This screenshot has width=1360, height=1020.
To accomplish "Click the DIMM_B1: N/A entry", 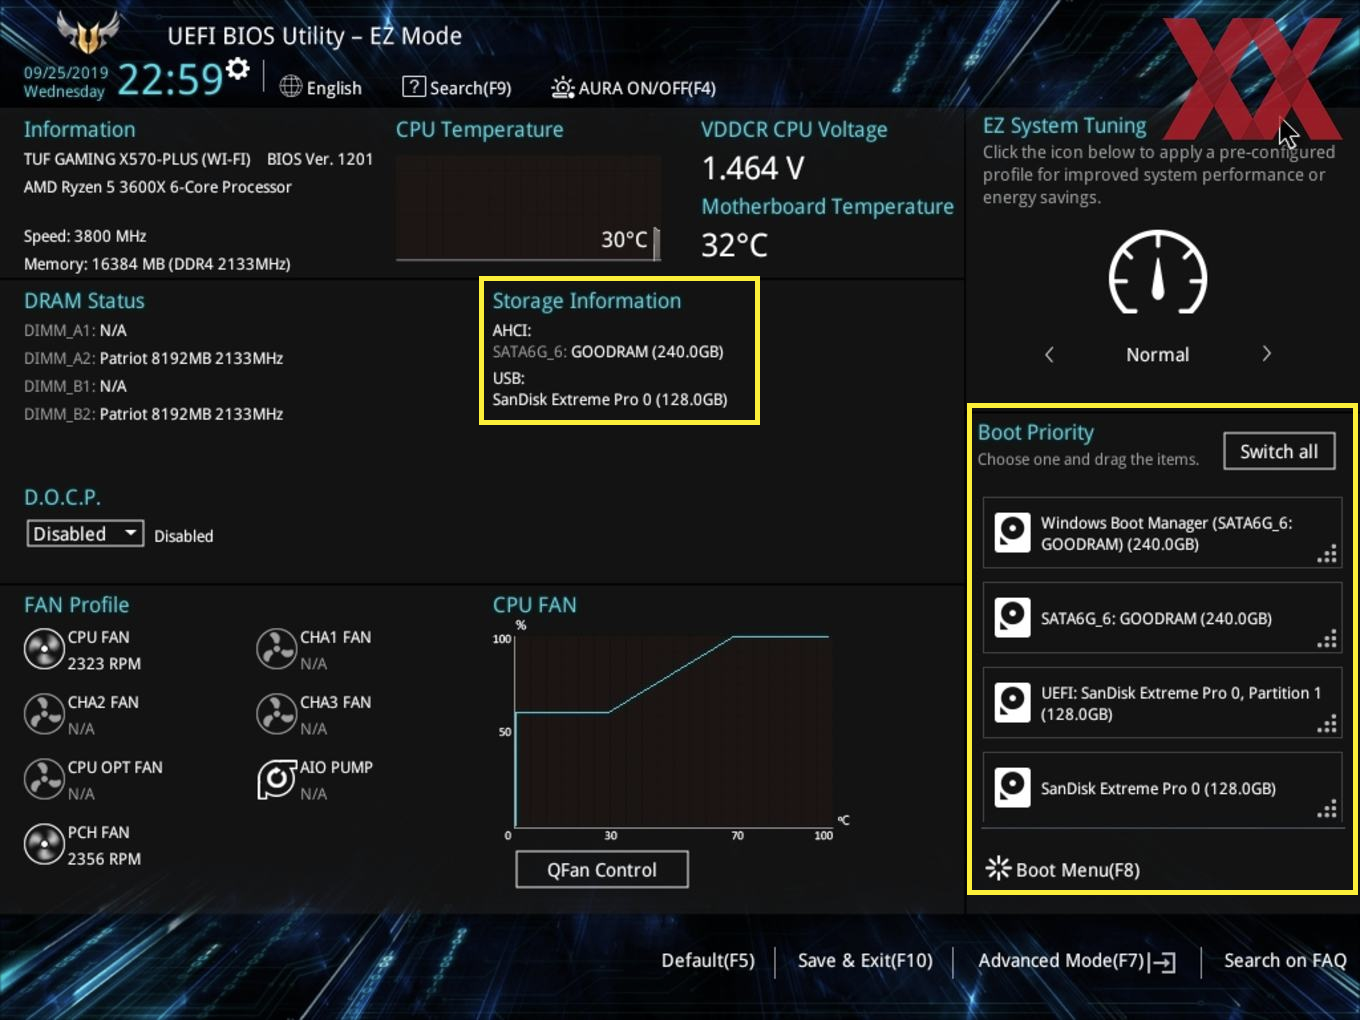I will [x=75, y=386].
